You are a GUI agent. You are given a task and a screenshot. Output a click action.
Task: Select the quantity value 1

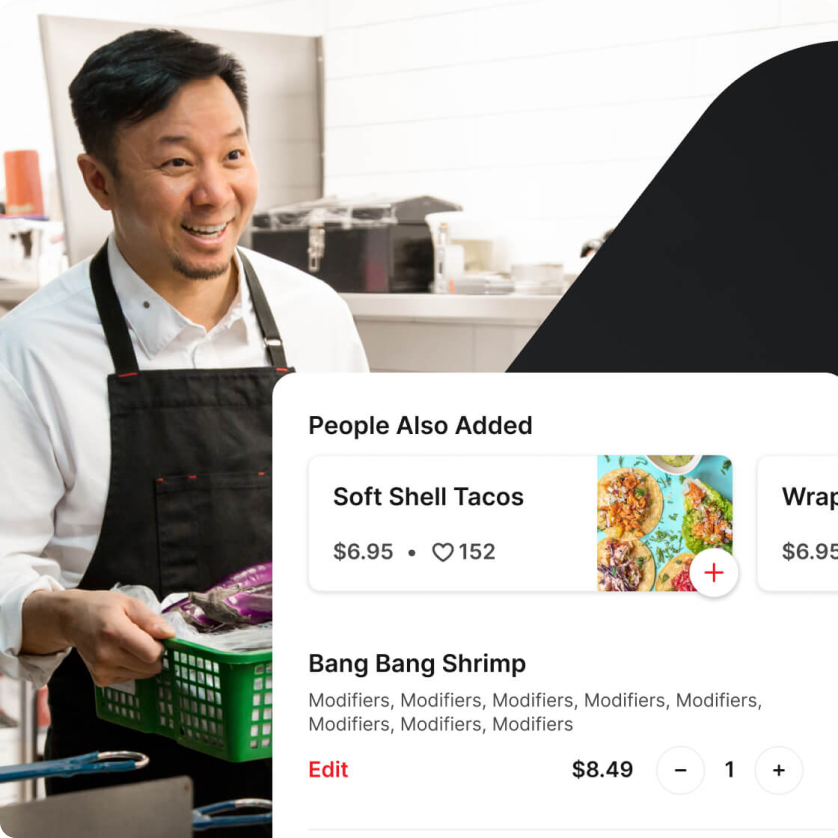pos(729,770)
